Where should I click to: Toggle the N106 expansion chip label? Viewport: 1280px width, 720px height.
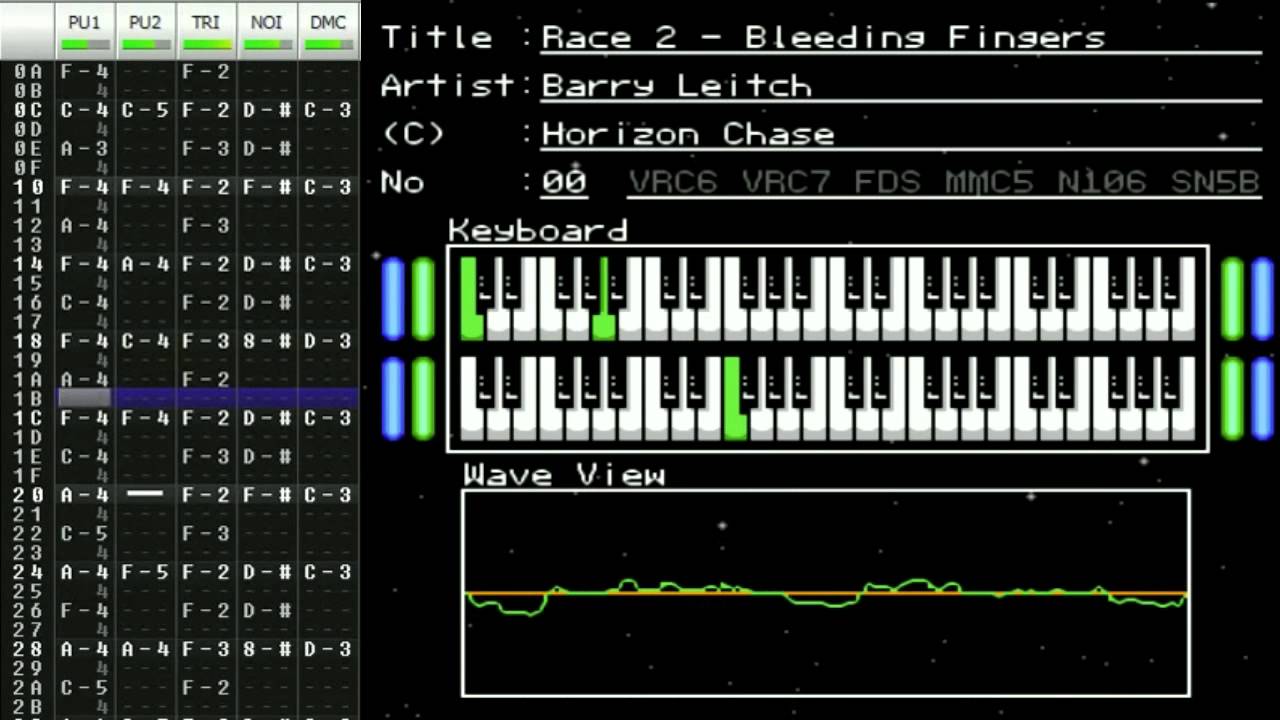[1103, 182]
